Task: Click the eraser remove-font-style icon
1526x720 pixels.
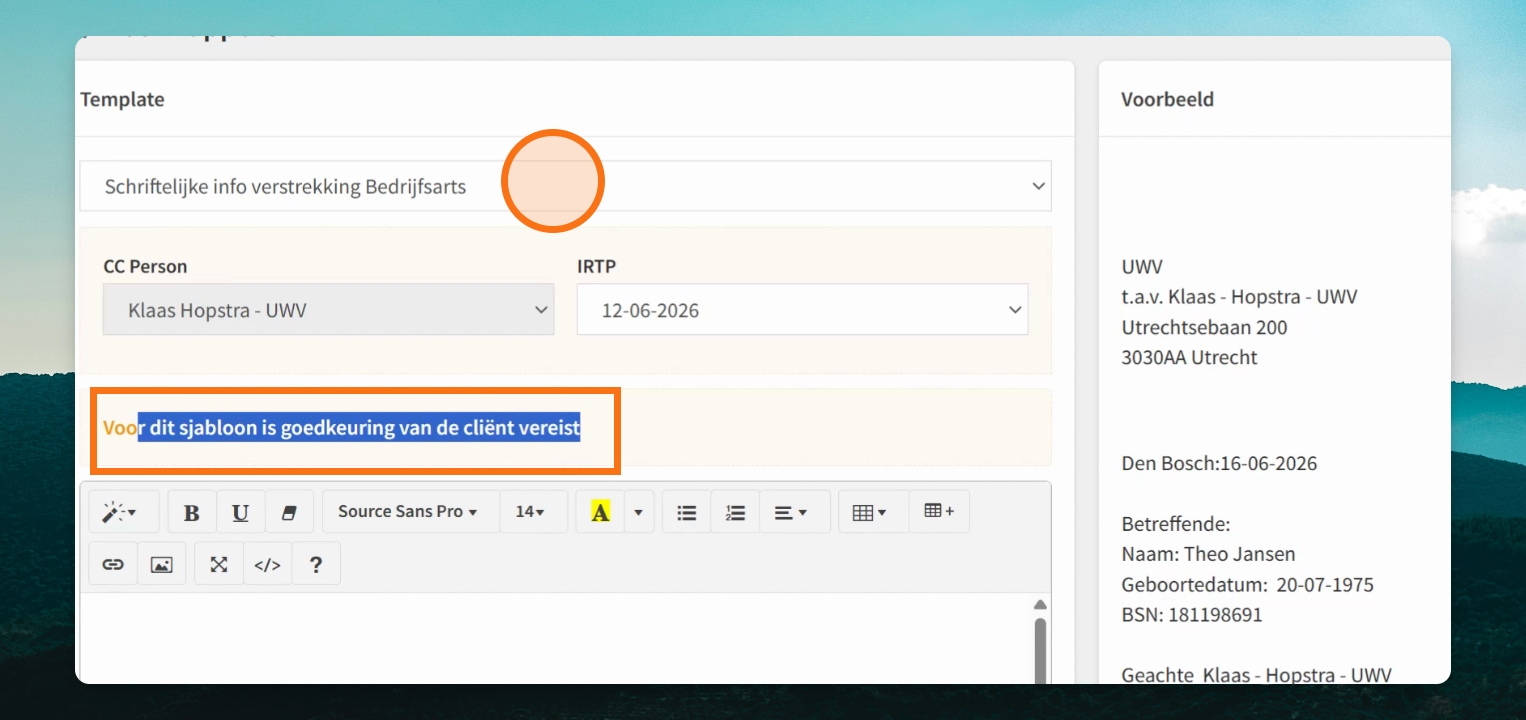Action: click(x=289, y=512)
